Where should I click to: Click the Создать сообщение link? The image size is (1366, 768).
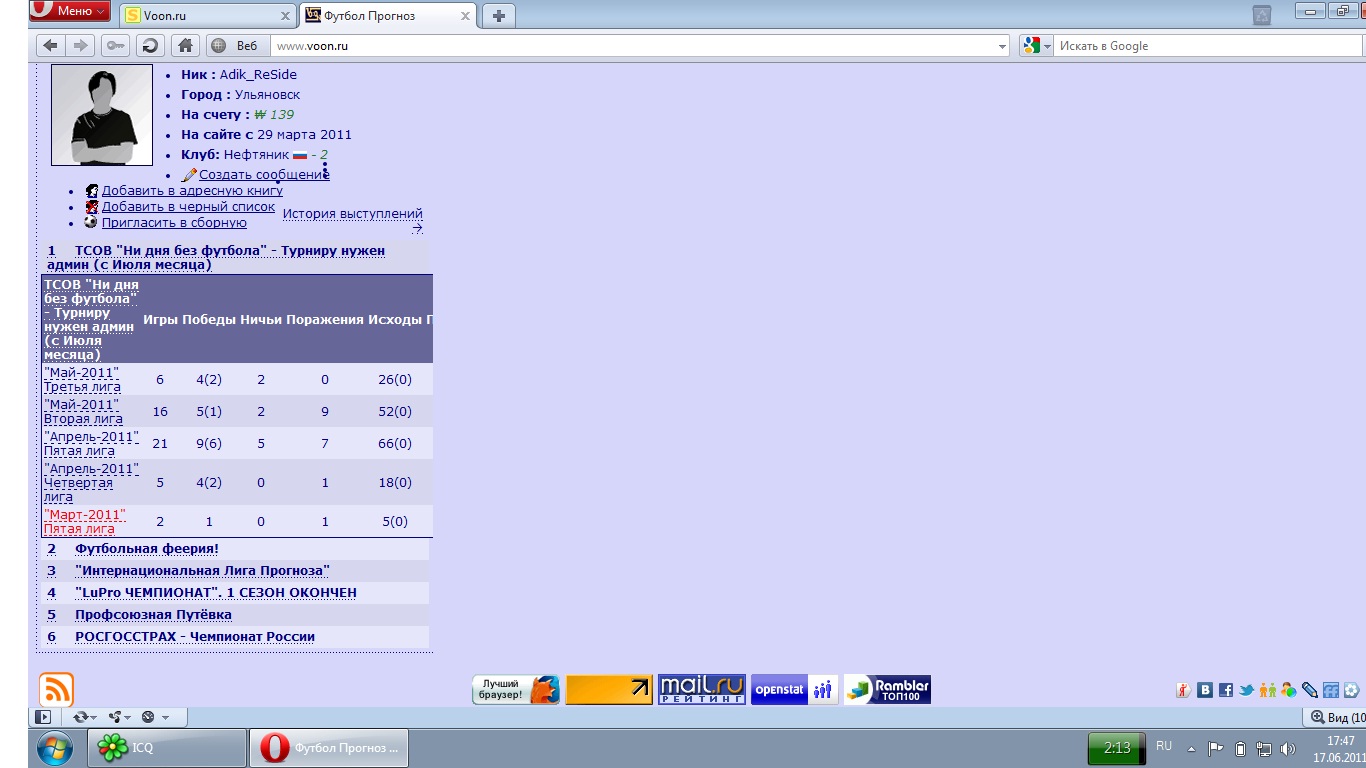pos(264,175)
